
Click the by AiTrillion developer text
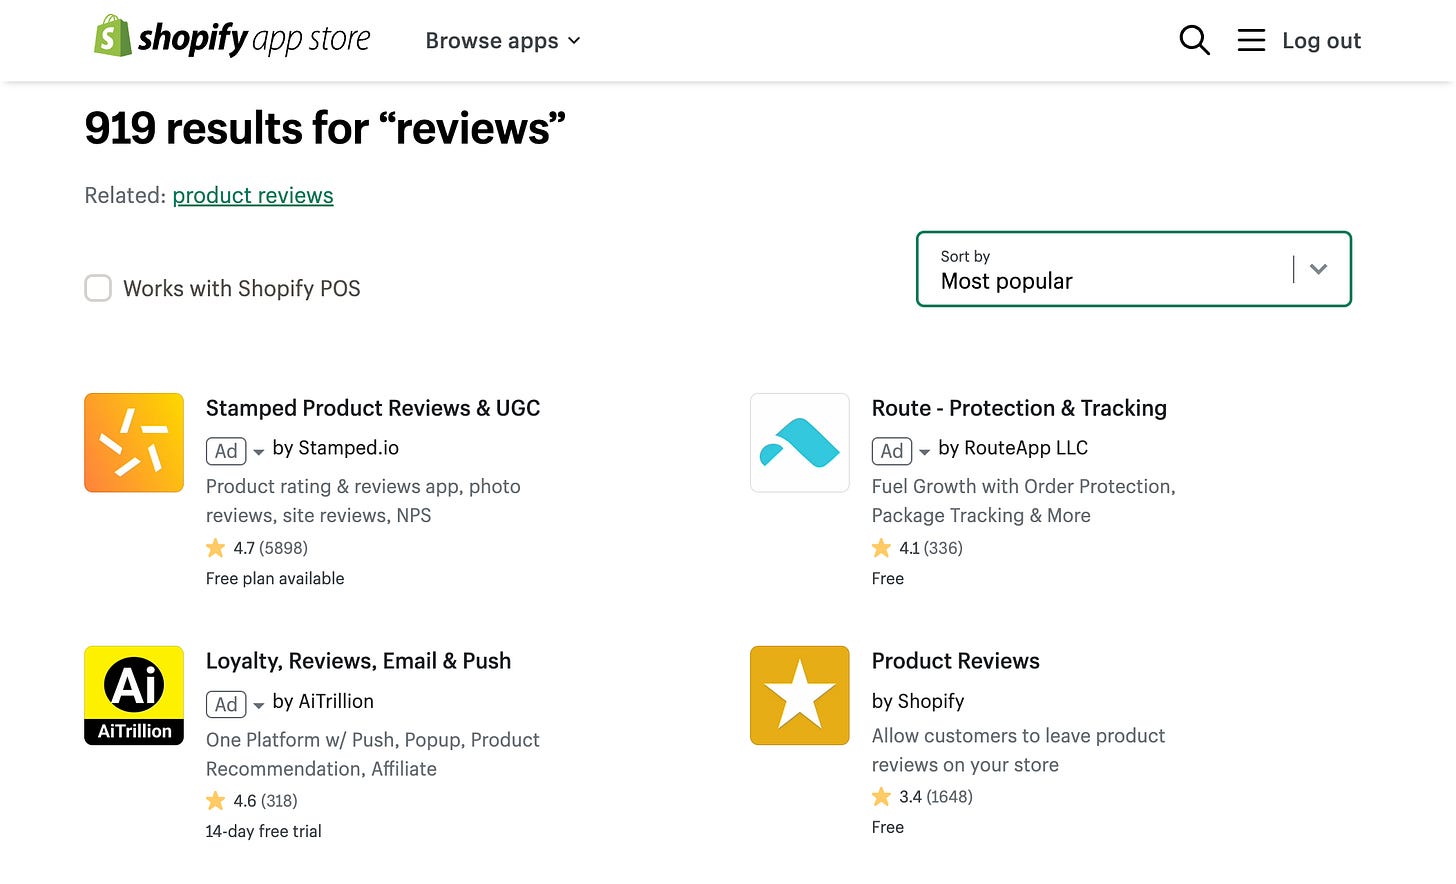[x=323, y=701]
